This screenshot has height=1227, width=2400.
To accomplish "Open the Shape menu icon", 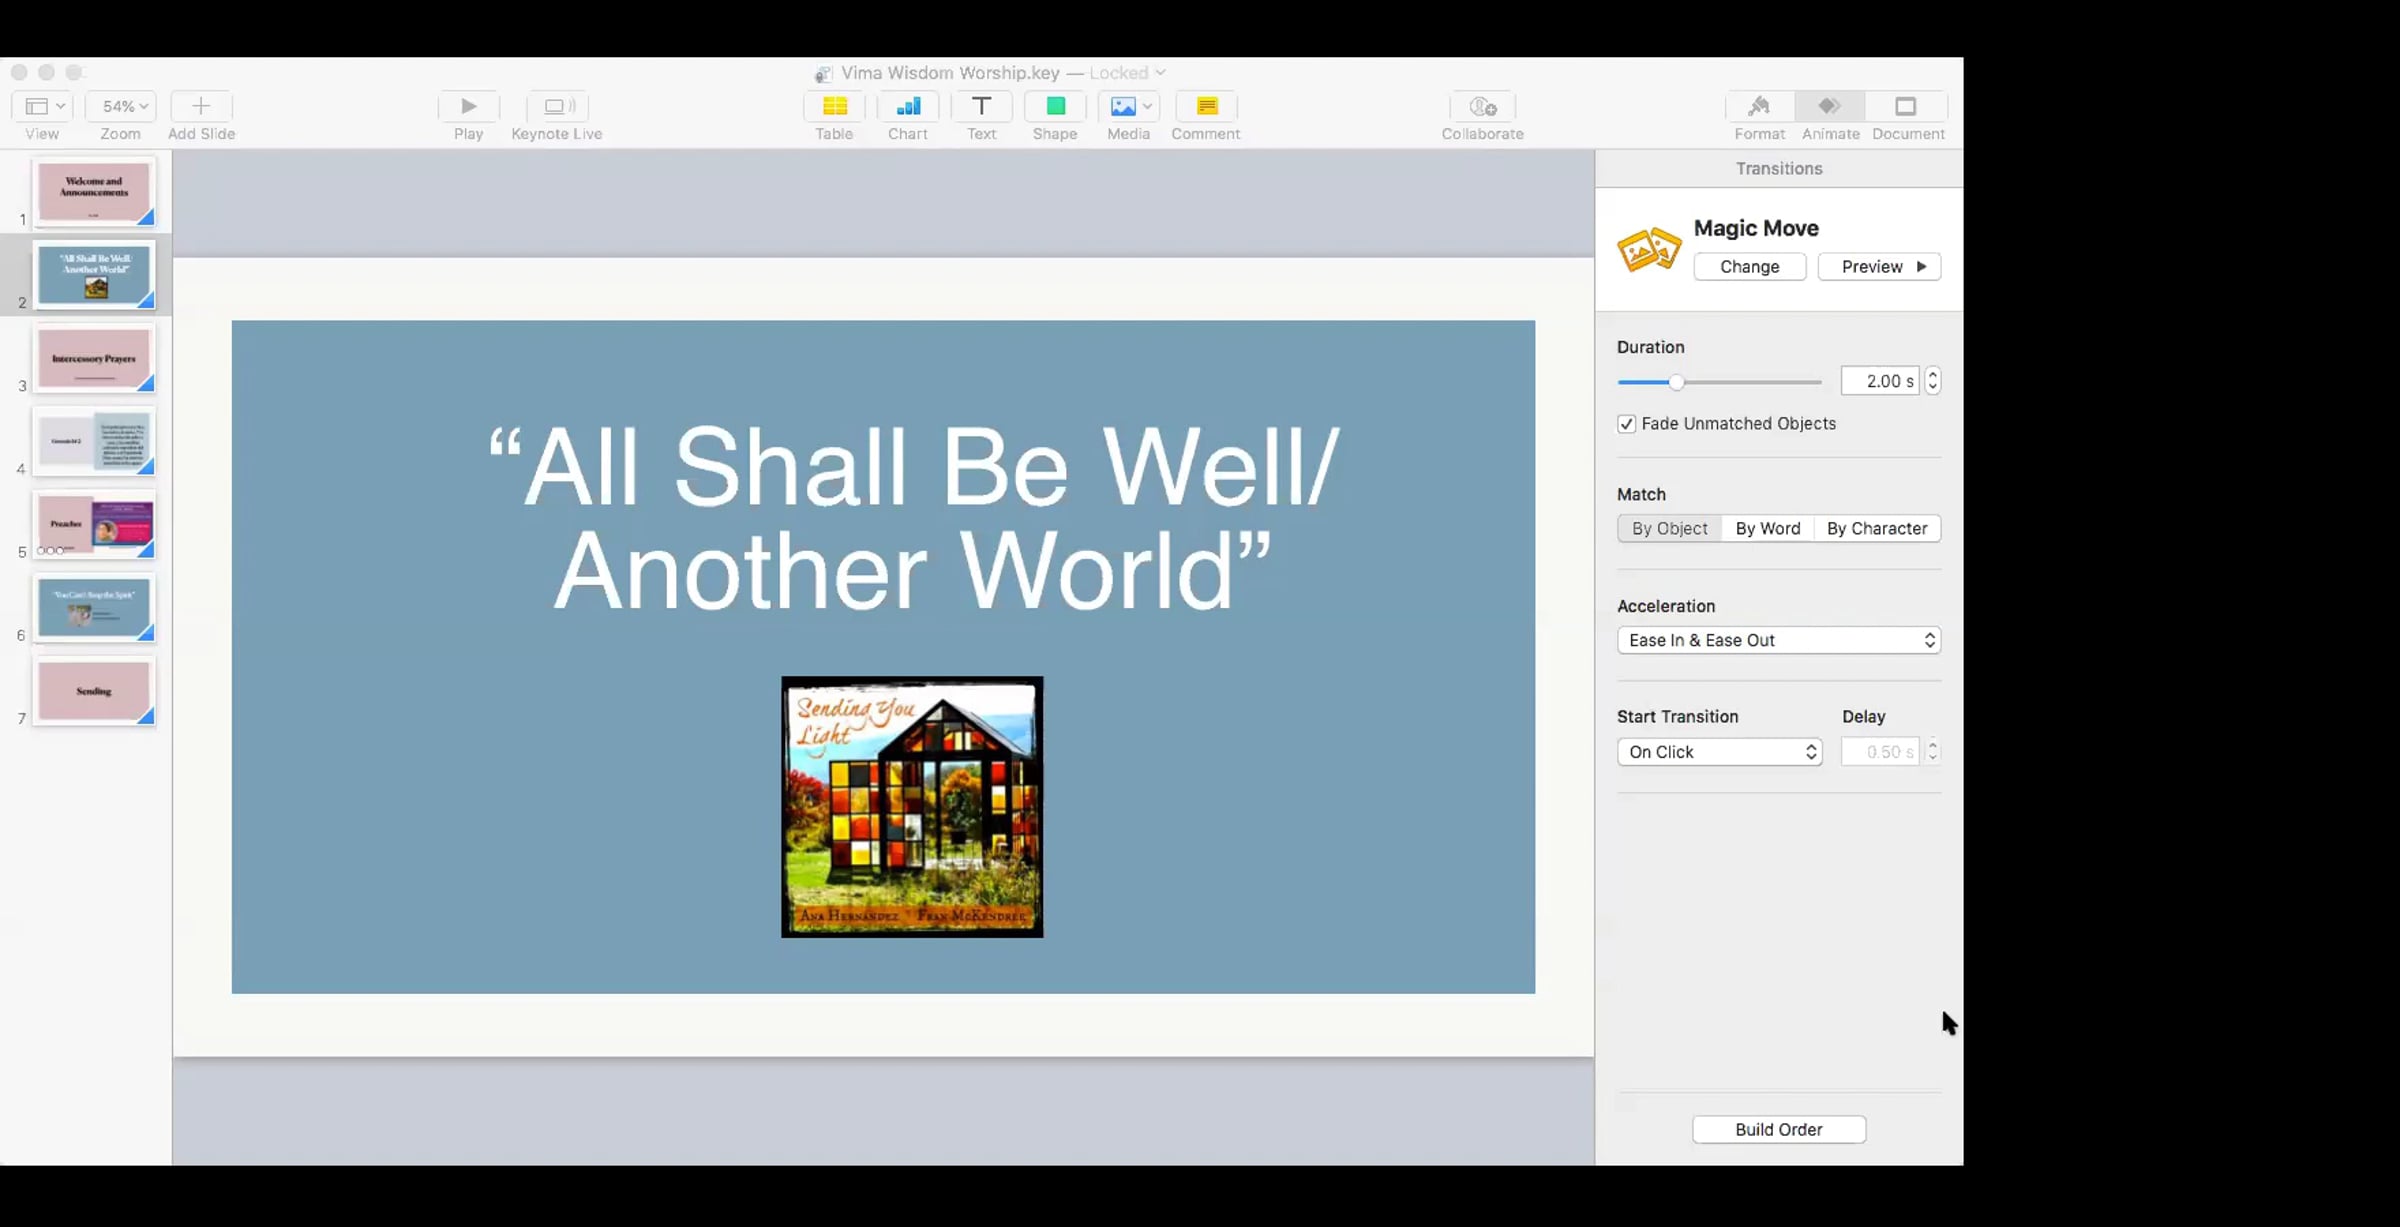I will click(1055, 107).
